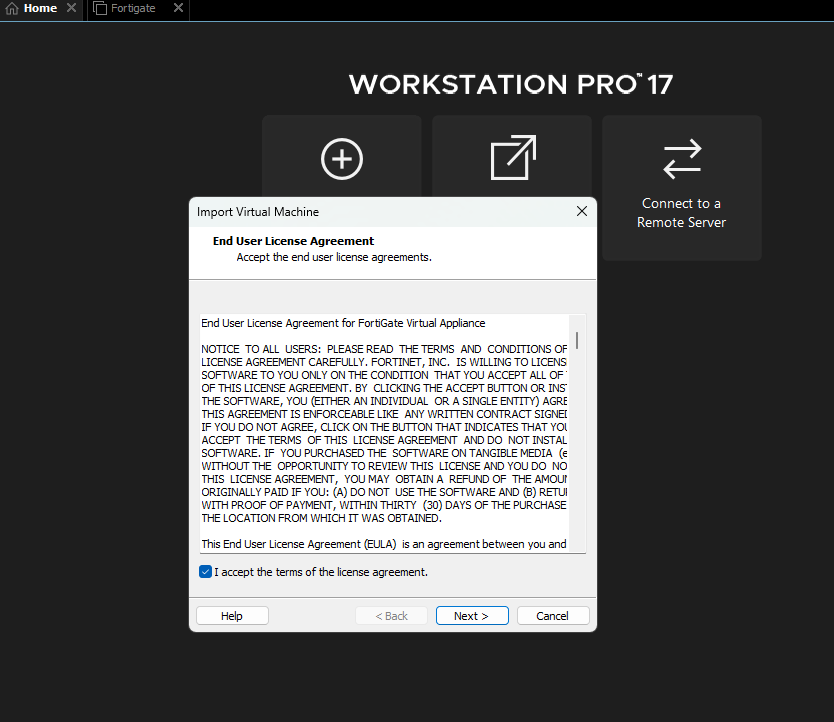Image resolution: width=834 pixels, height=722 pixels.
Task: Uncheck I accept the terms checkbox
Action: (205, 571)
